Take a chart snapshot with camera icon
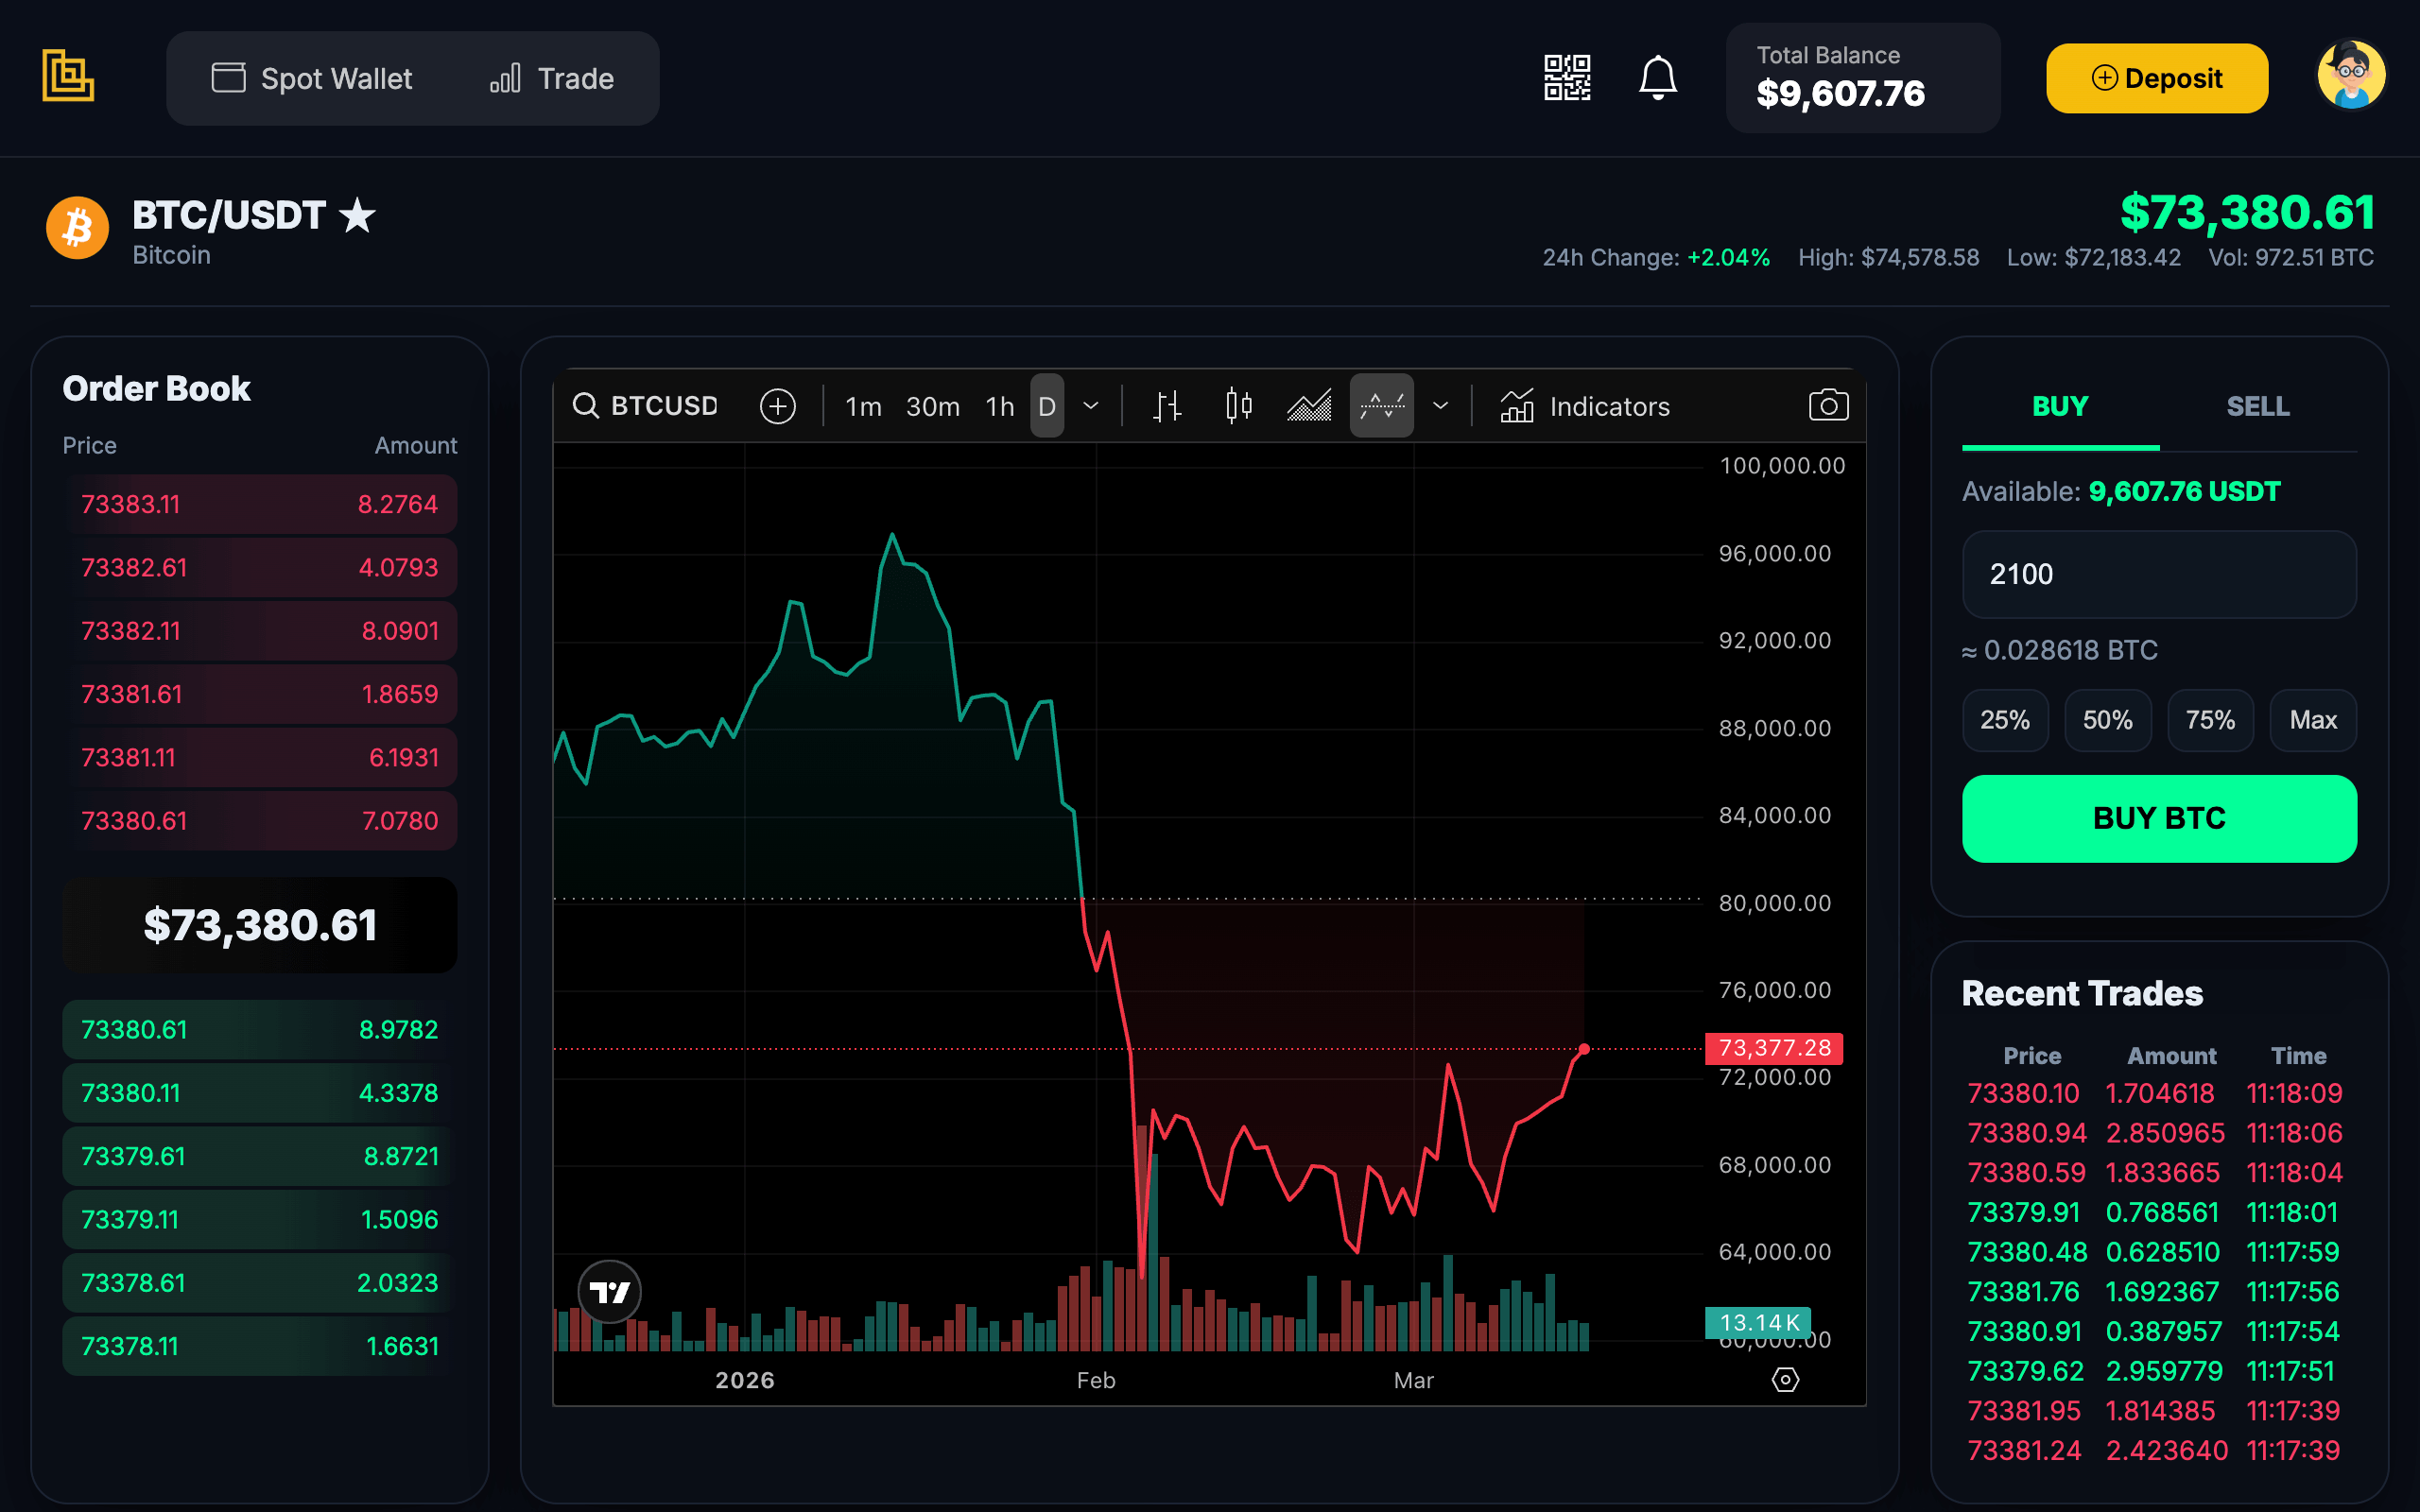The width and height of the screenshot is (2420, 1512). coord(1828,406)
